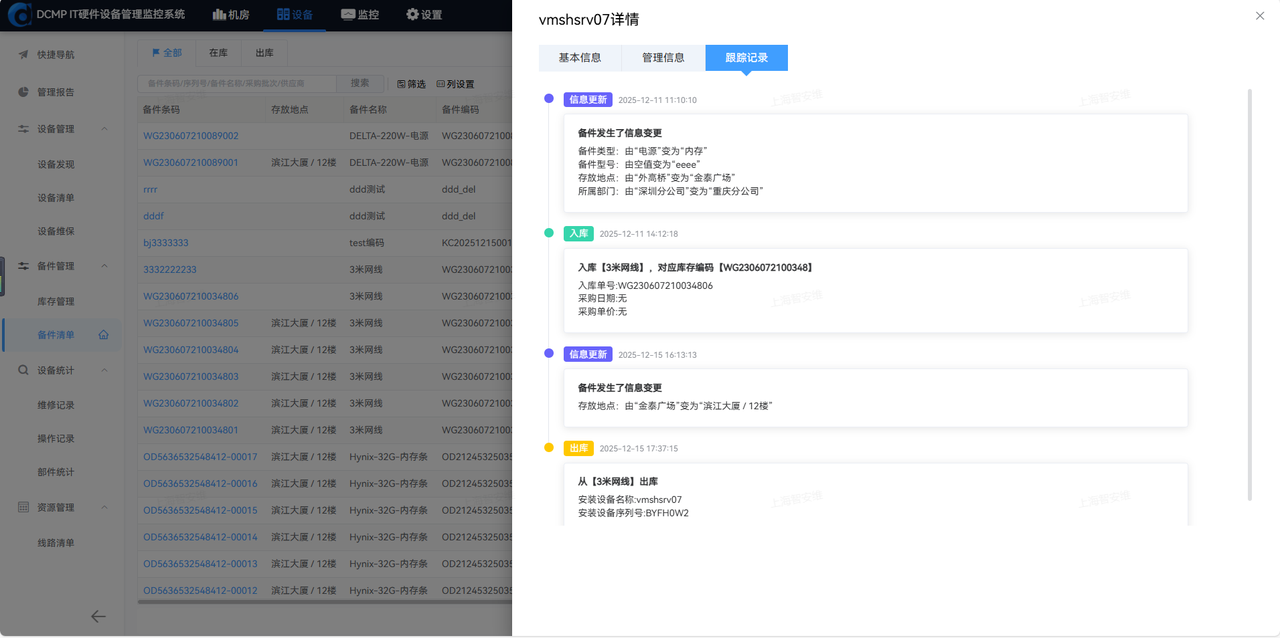The width and height of the screenshot is (1280, 638).
Task: Collapse the sidebar with the left arrow icon
Action: click(x=98, y=617)
